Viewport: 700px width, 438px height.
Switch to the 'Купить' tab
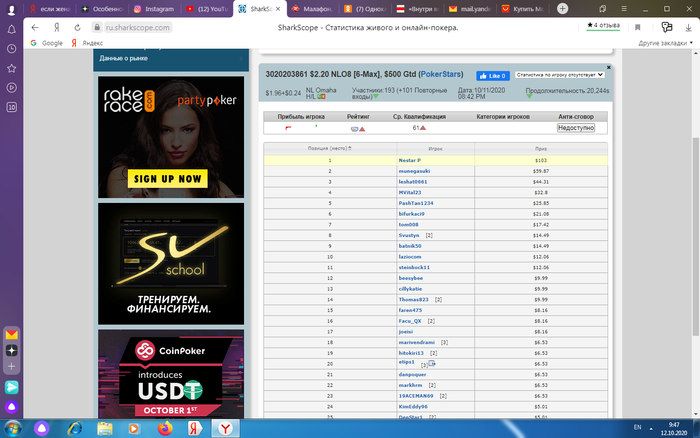click(x=523, y=9)
